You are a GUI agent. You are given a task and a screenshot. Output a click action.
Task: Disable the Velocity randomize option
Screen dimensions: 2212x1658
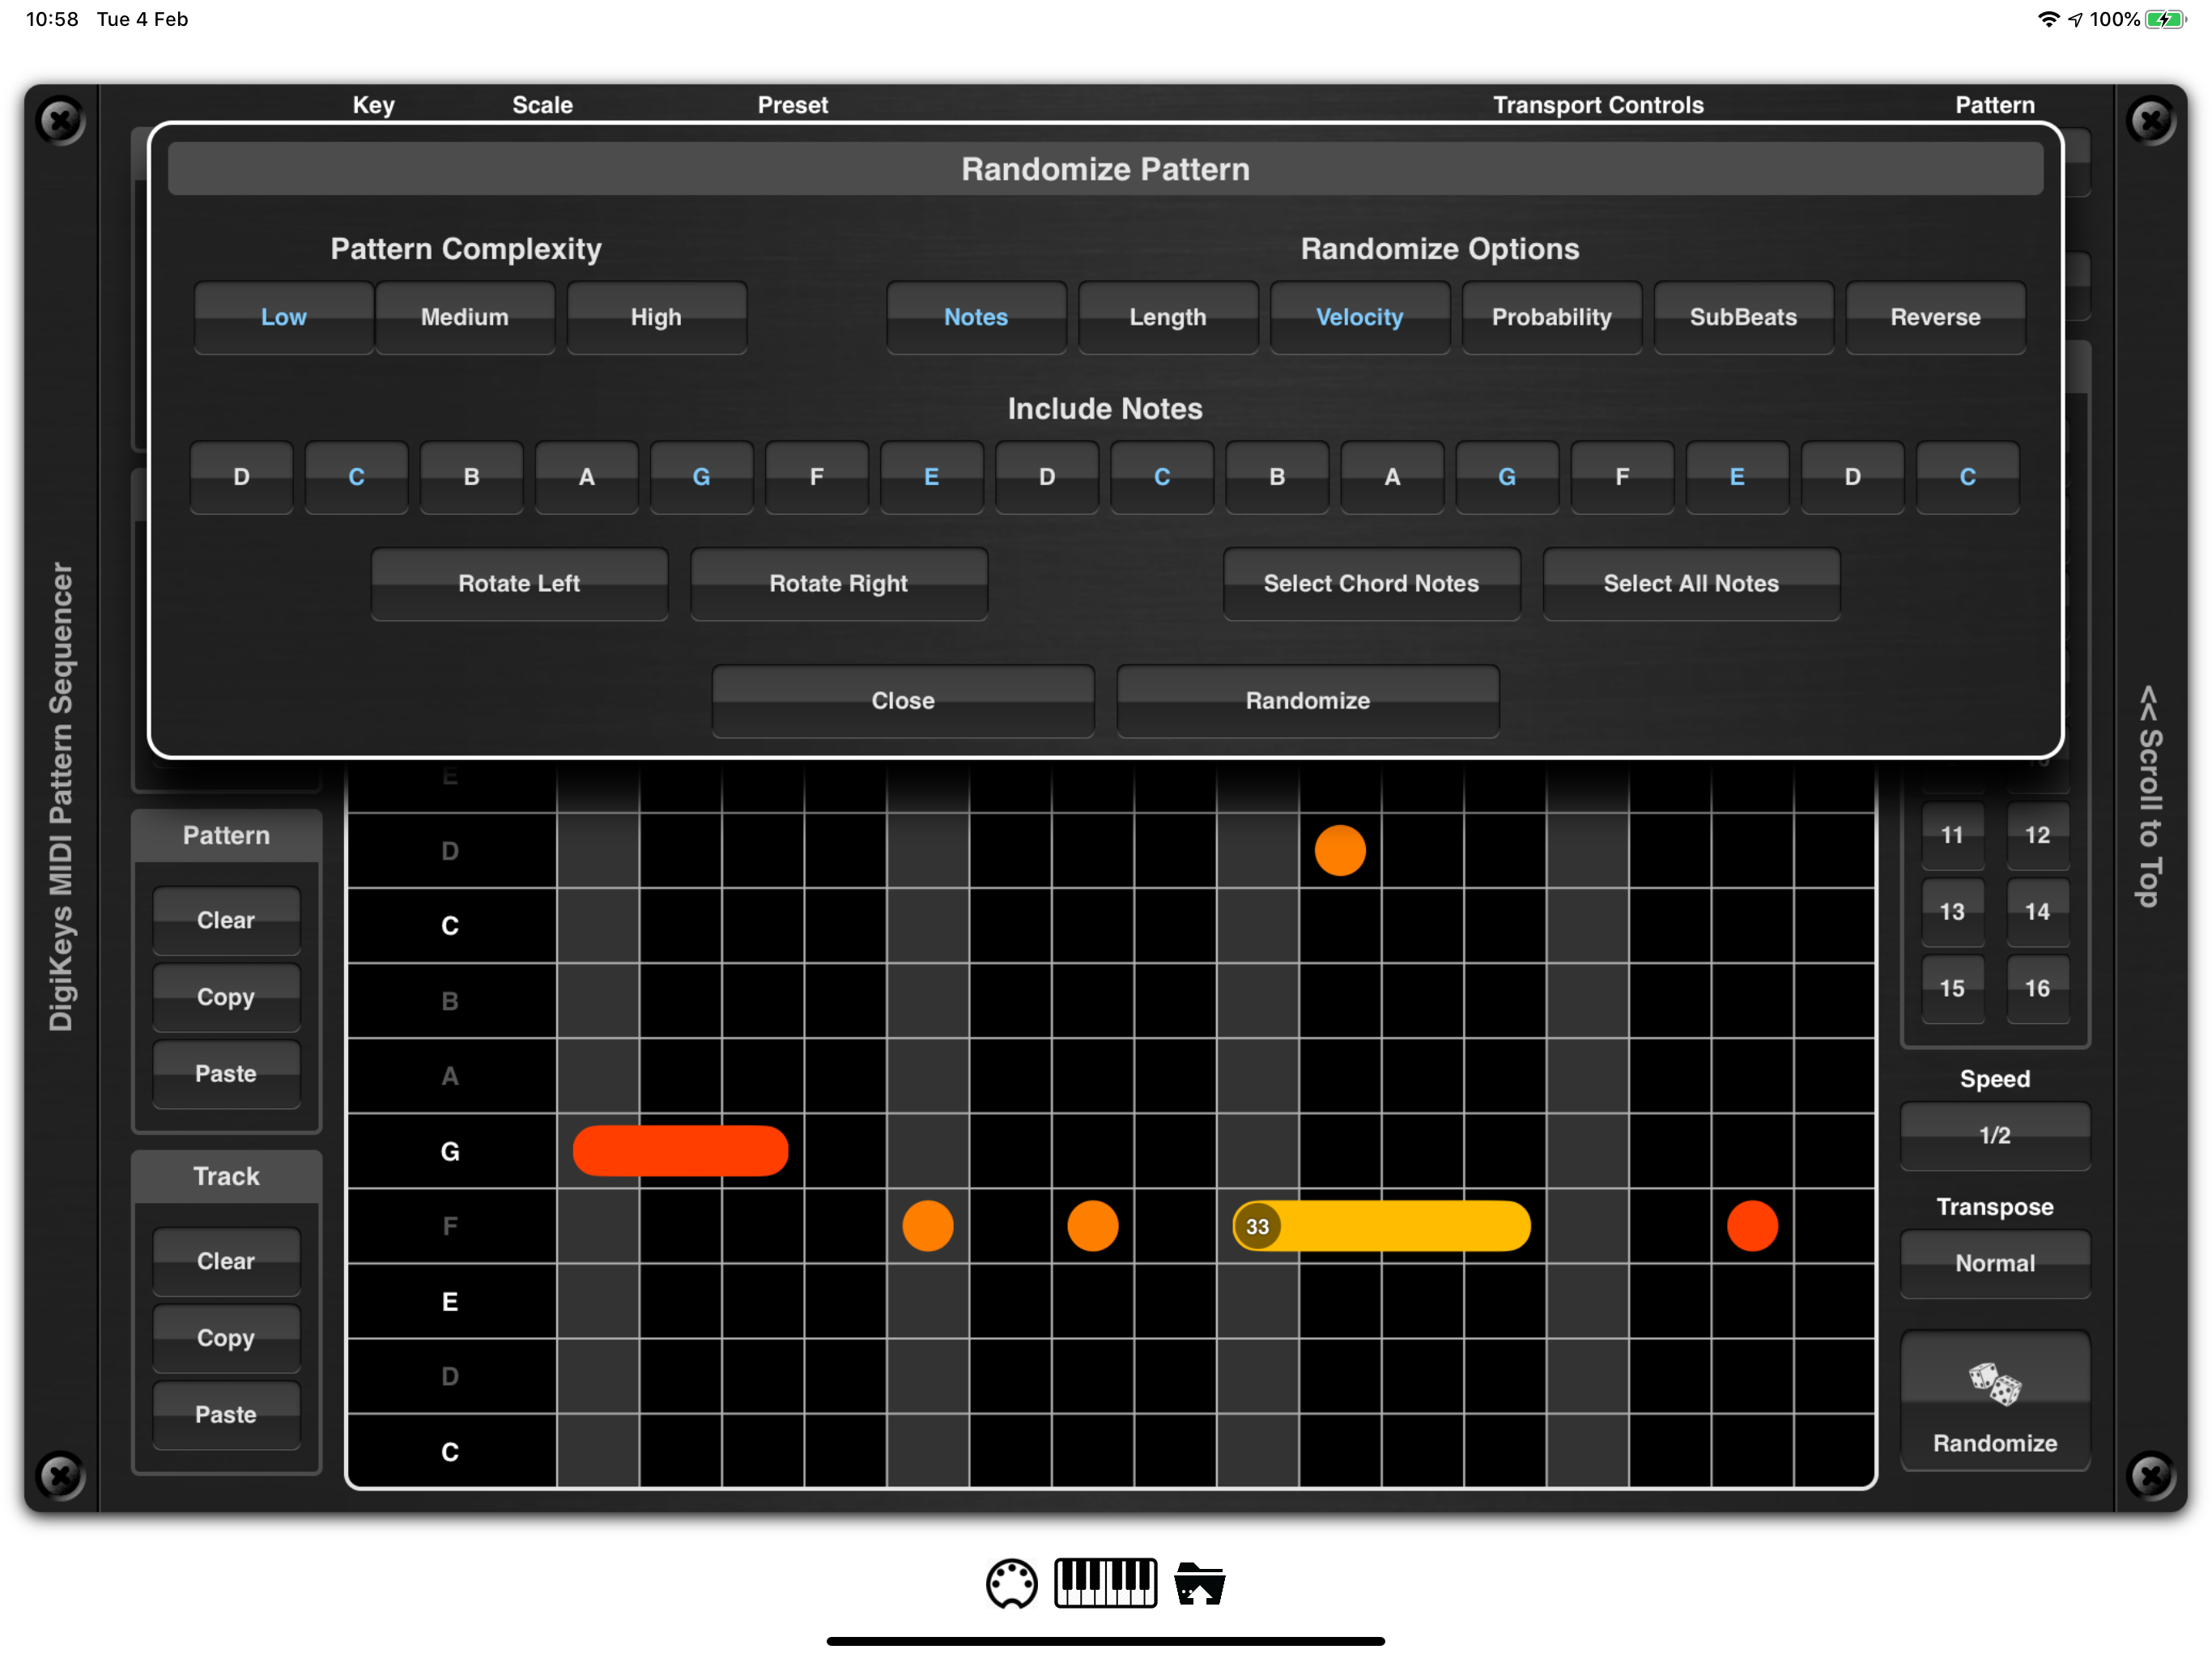(1359, 317)
